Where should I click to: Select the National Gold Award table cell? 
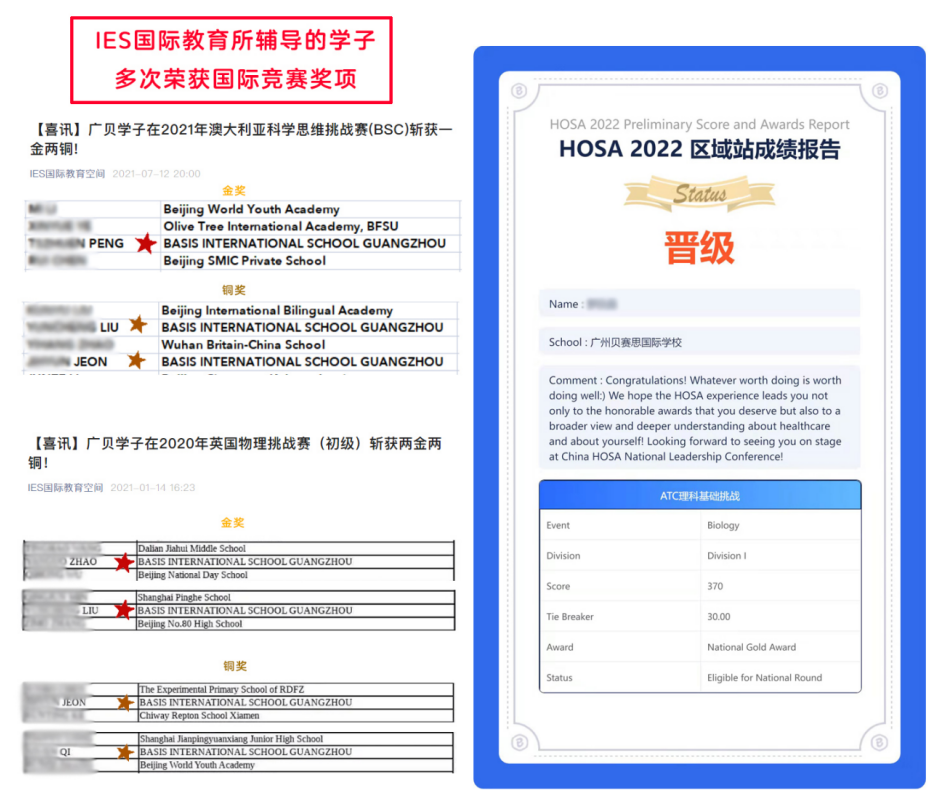[x=751, y=647]
